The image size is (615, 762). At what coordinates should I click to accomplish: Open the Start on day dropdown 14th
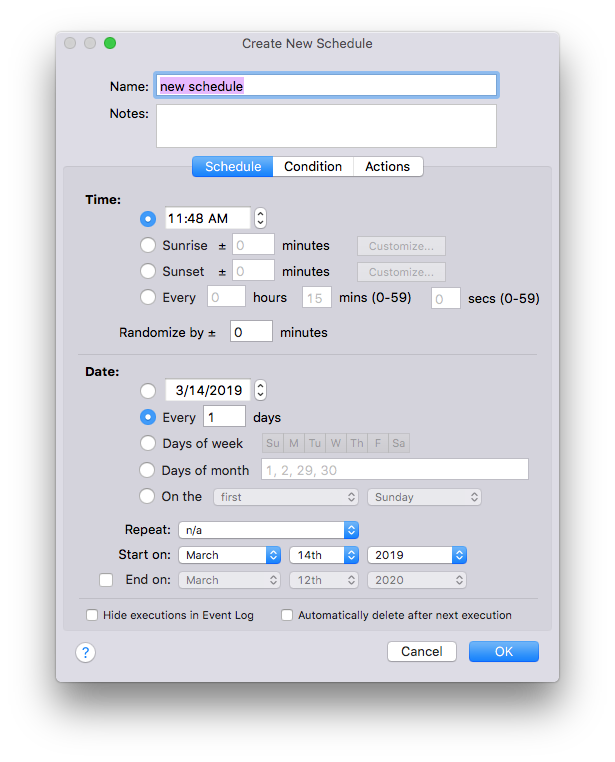[324, 555]
